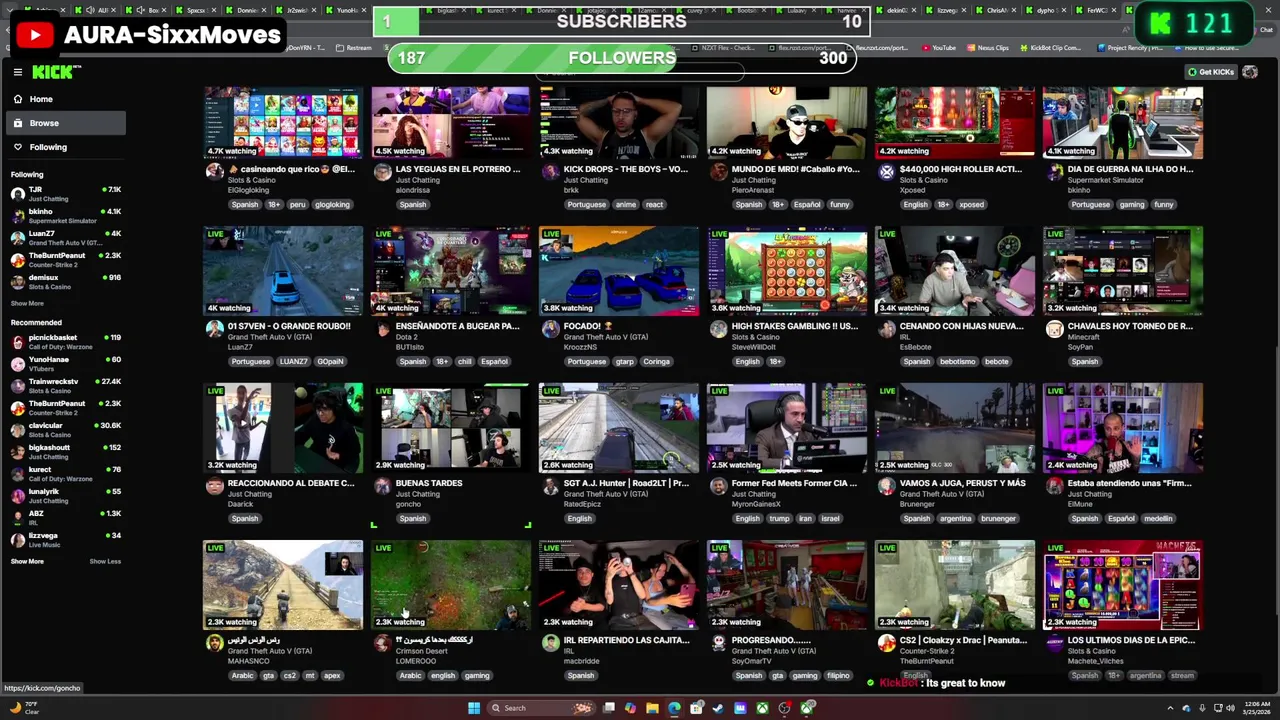The width and height of the screenshot is (1280, 720).
Task: Click the 'filipino' tag under SoyOmarTV's stream
Action: (x=838, y=676)
